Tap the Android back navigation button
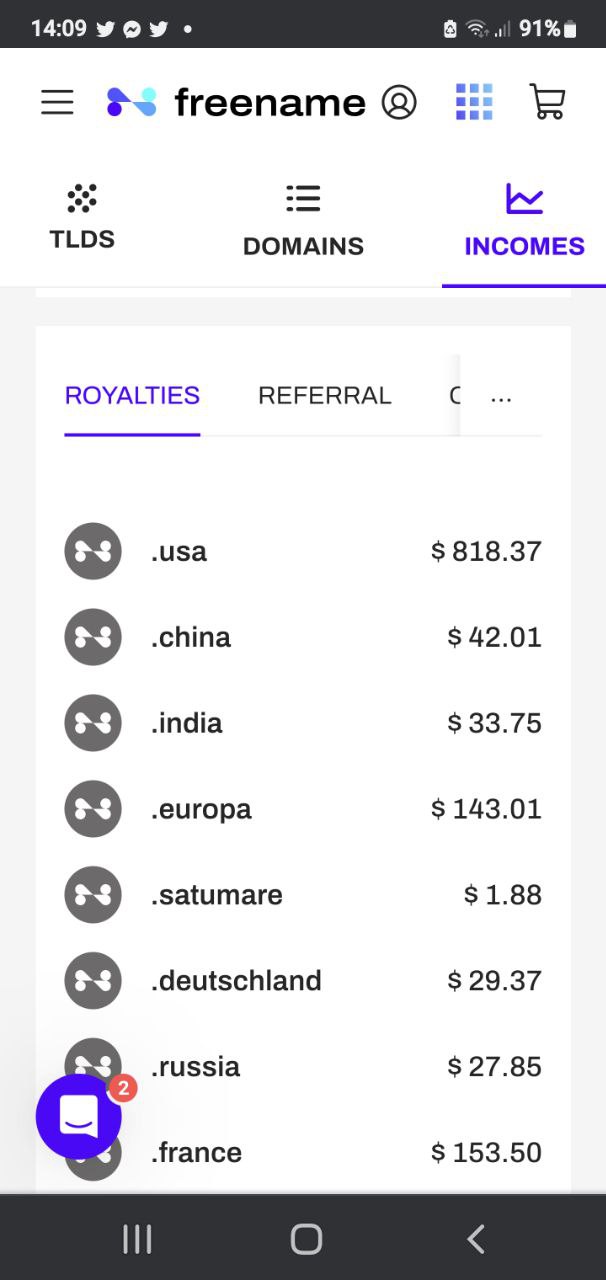This screenshot has height=1280, width=606. [476, 1239]
